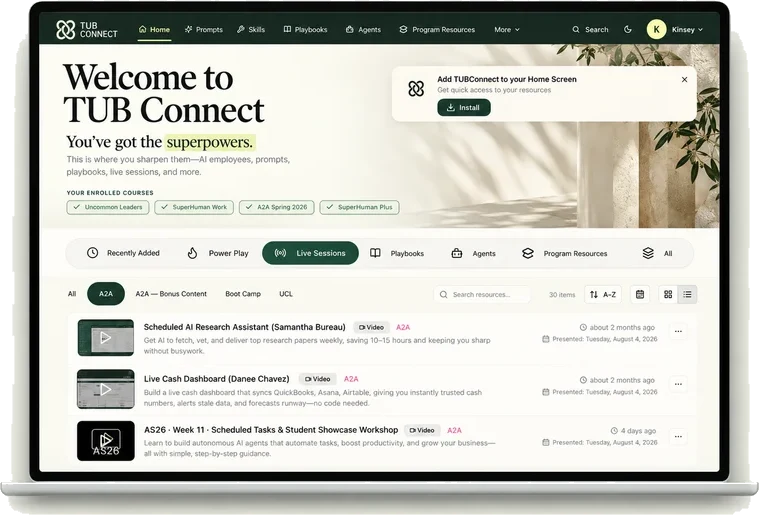The image size is (759, 515).
Task: Play the Live Cash Dashboard thumbnail
Action: tap(106, 389)
